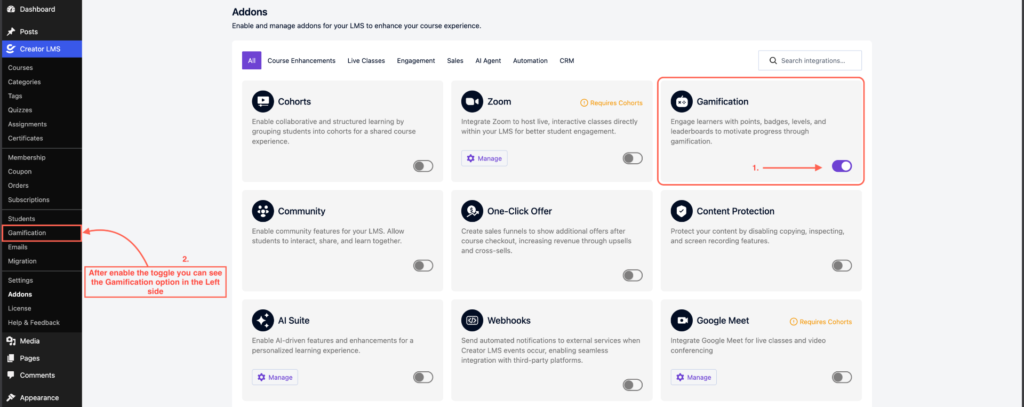
Task: Click the Appearance brush icon
Action: (x=11, y=397)
